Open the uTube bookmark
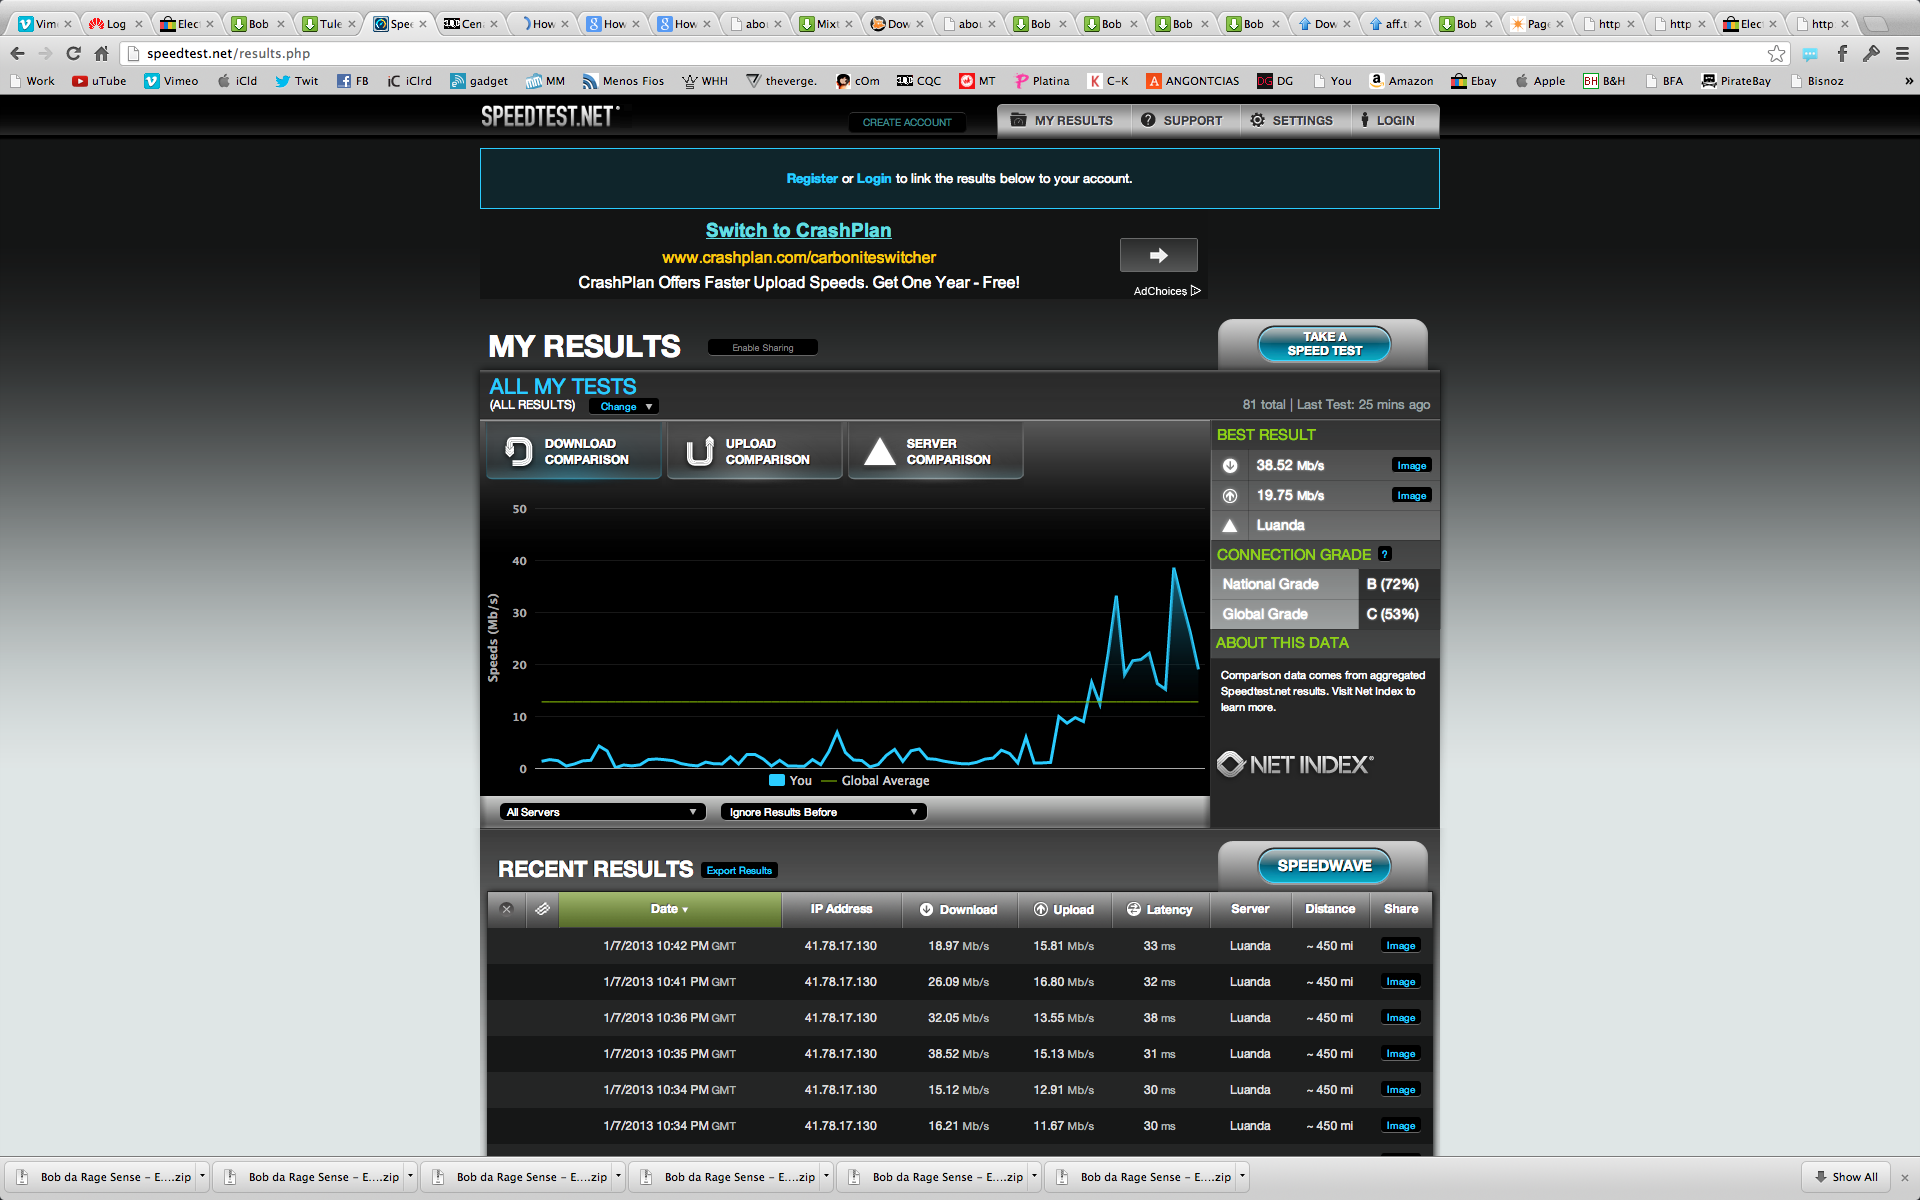 [x=99, y=81]
